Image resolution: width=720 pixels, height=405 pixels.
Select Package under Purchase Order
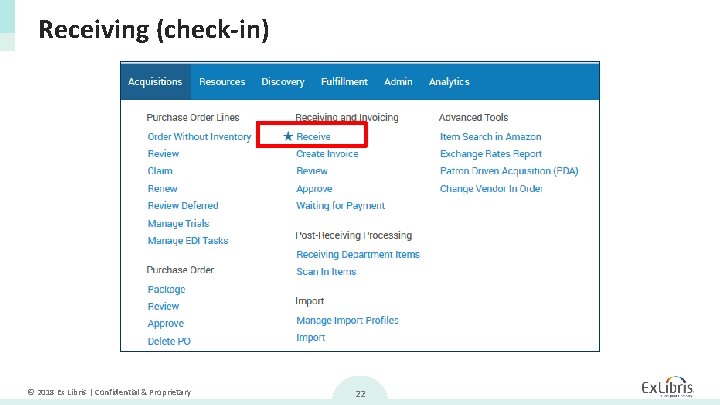(166, 289)
